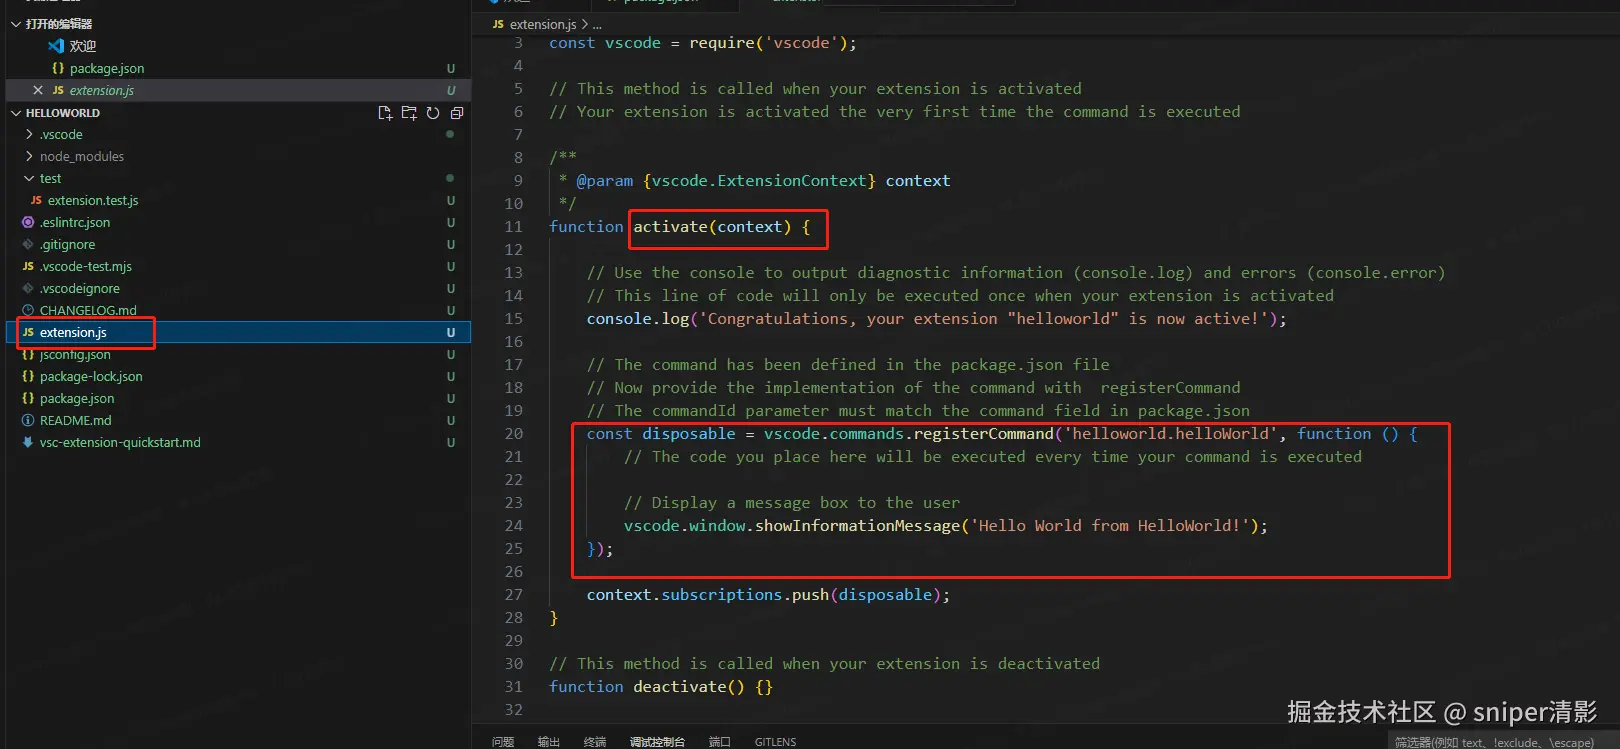Screen dimensions: 1620x749
Task: Click the 'helloworld.helloWorld' string on line 20
Action: click(x=1171, y=434)
